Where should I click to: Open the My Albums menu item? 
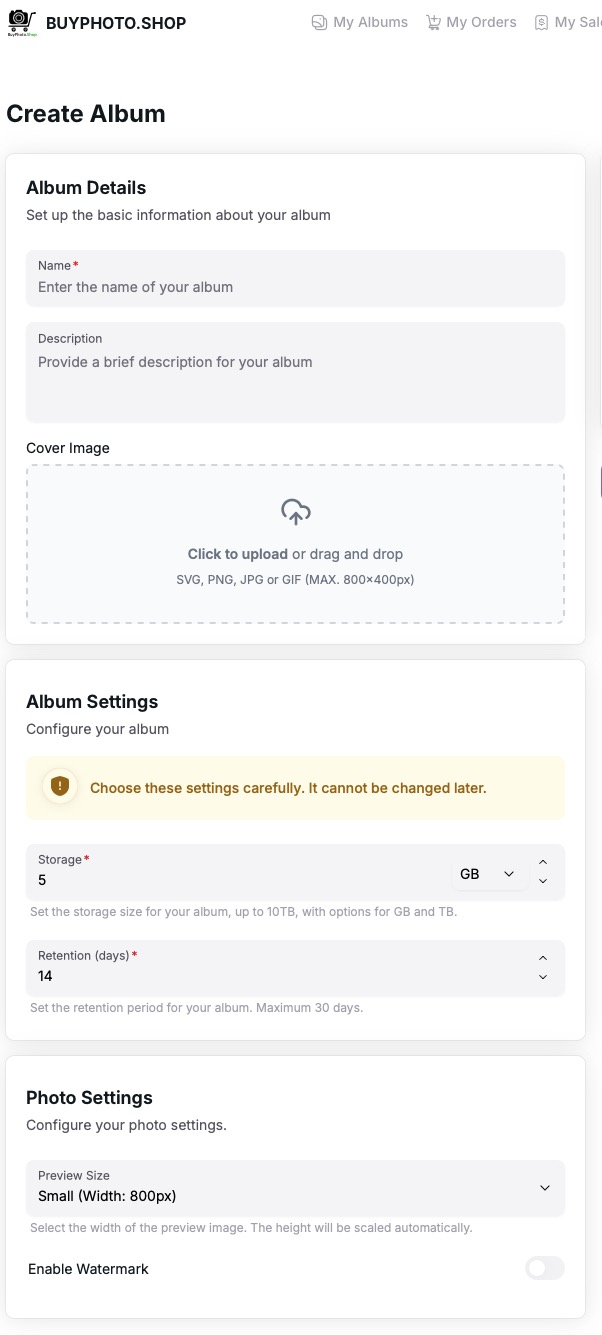click(x=371, y=22)
